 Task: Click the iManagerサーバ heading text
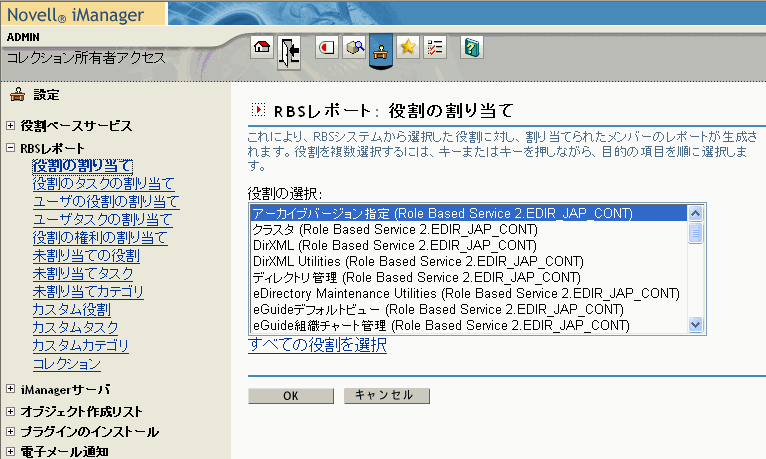click(x=65, y=390)
